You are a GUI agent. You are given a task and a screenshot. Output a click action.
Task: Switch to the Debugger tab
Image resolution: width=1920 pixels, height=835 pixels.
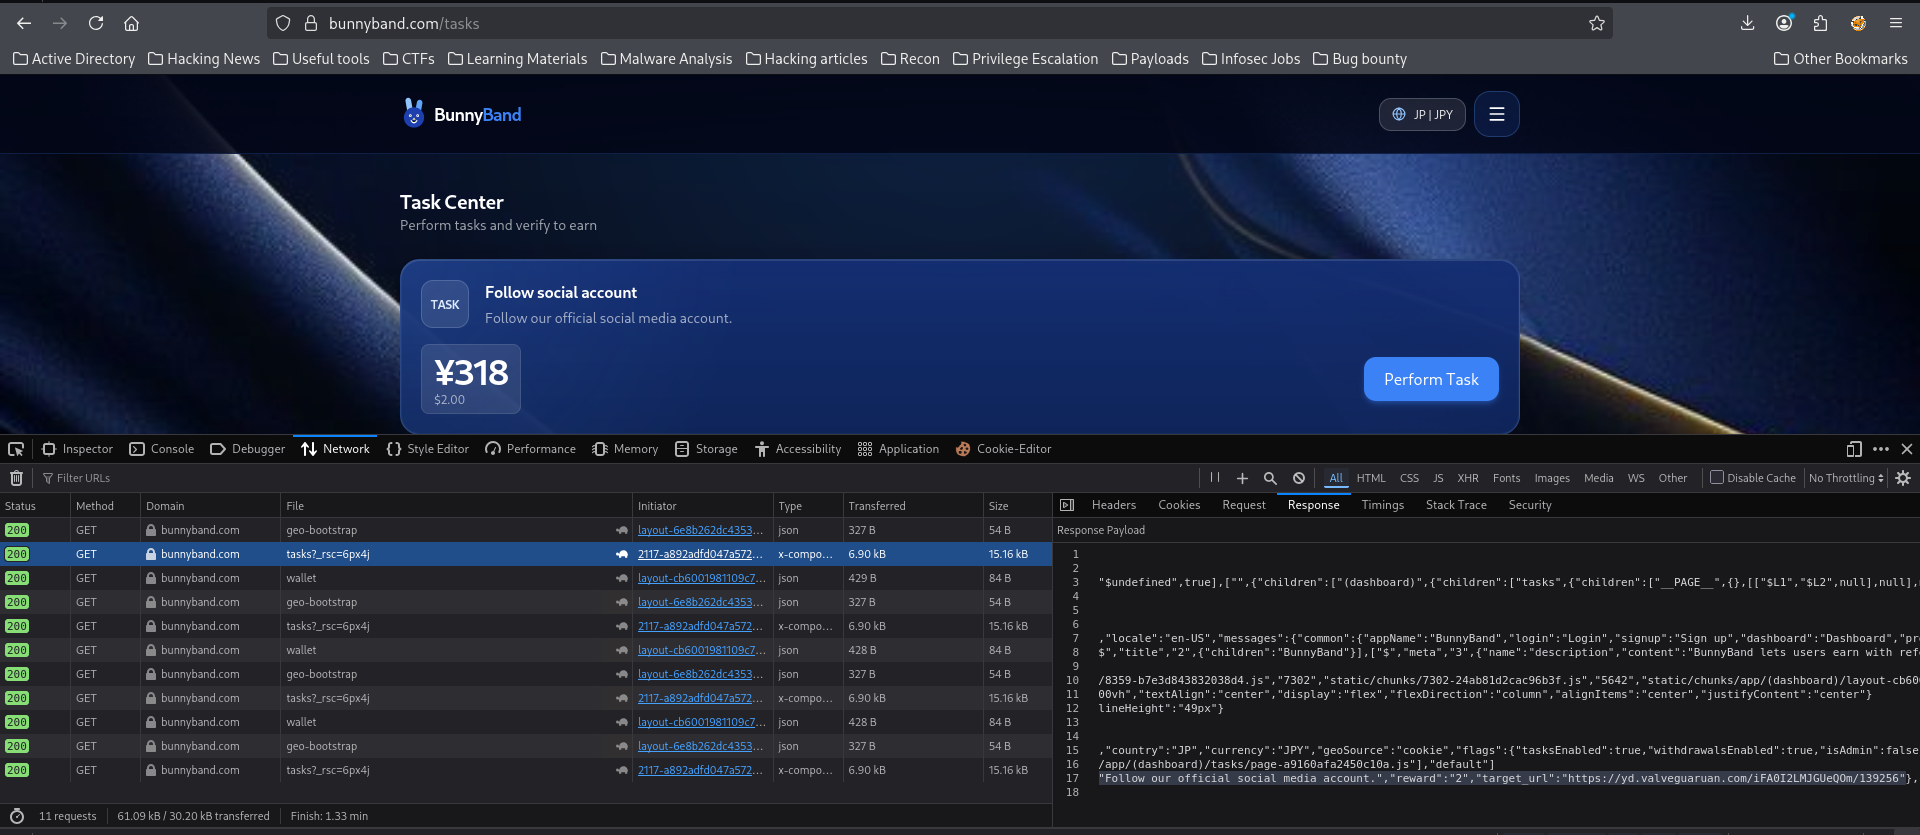(247, 449)
